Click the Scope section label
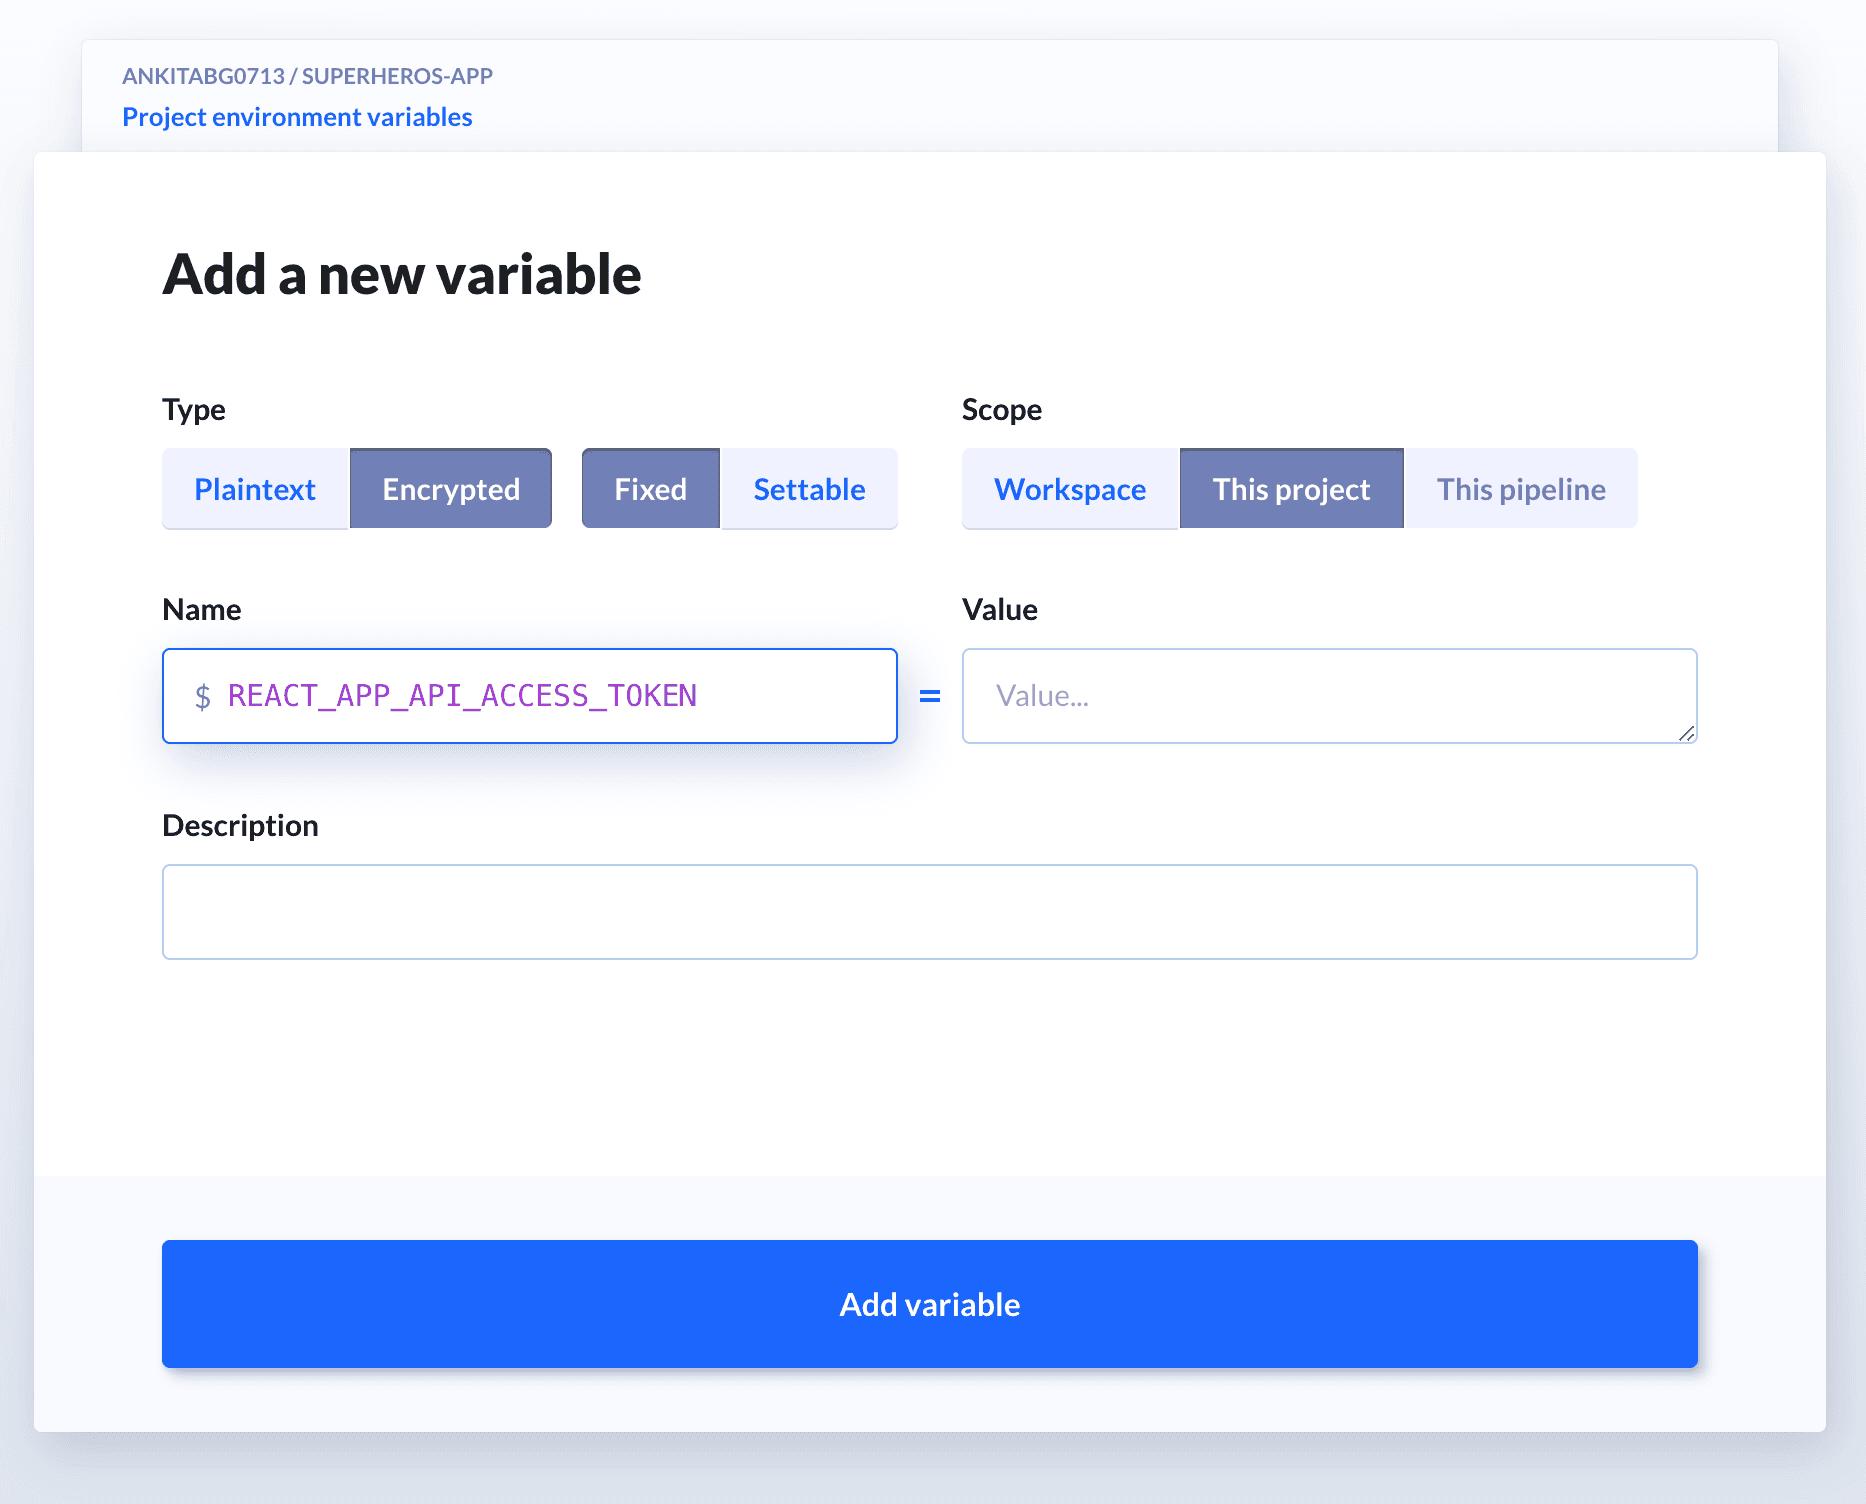The height and width of the screenshot is (1504, 1866). click(x=1002, y=410)
